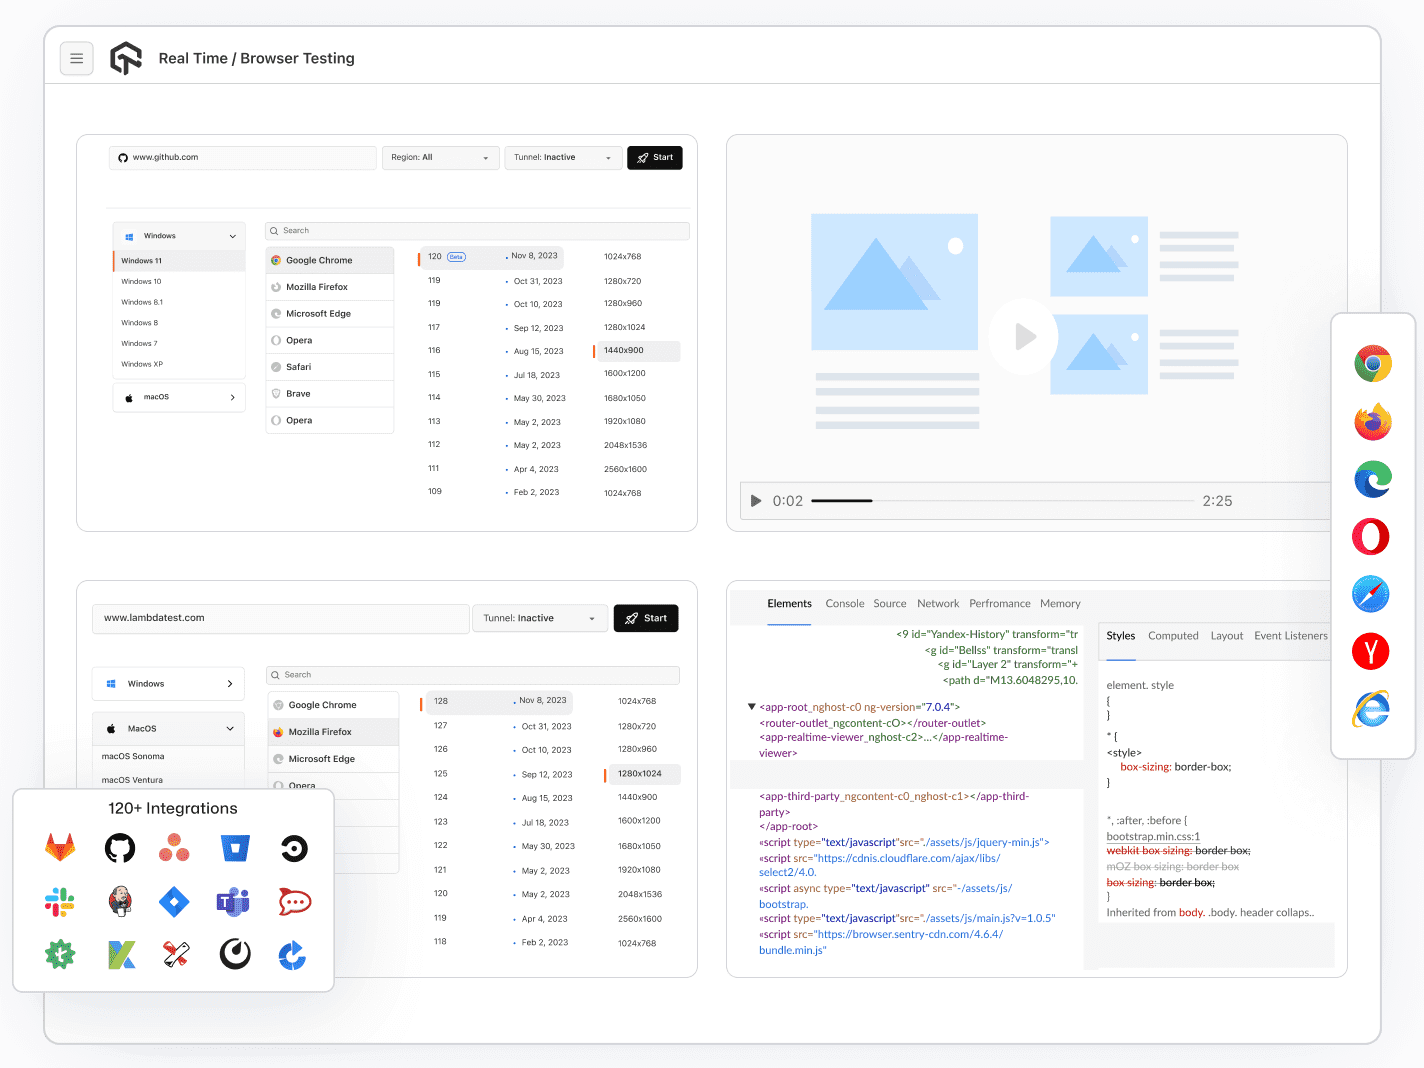Click the red Opera icon in sidebar
1424x1068 pixels.
click(x=1371, y=537)
